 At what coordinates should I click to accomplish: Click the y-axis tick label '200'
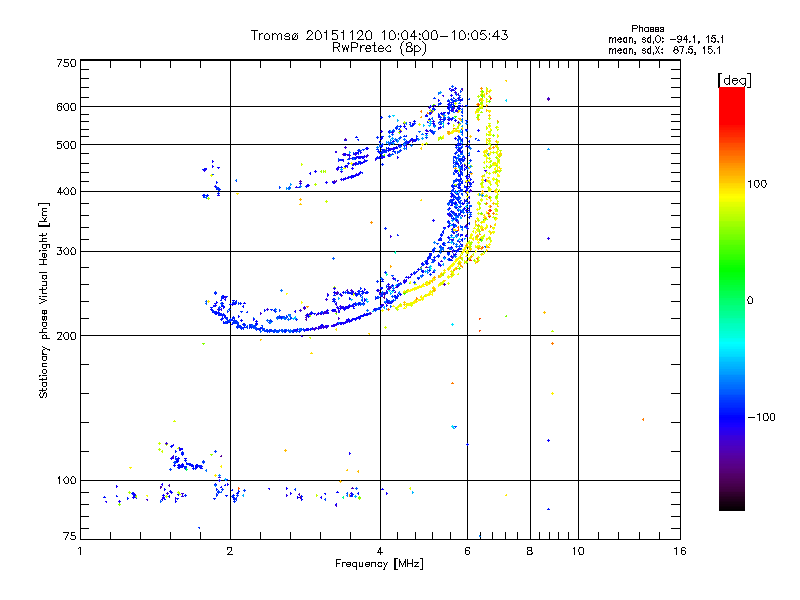pyautogui.click(x=66, y=336)
